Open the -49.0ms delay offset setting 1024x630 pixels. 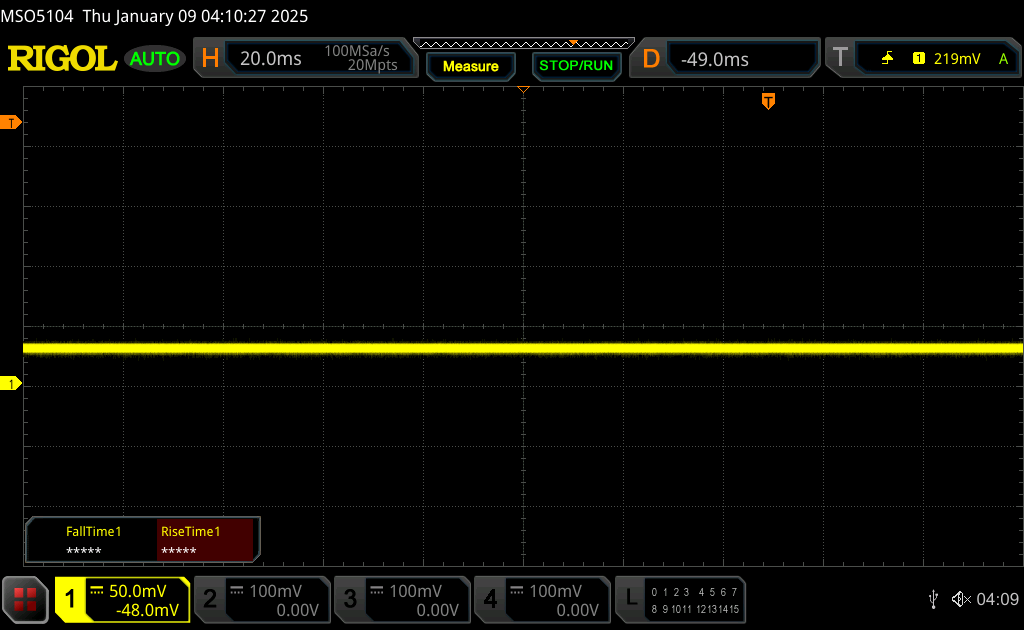click(x=740, y=59)
